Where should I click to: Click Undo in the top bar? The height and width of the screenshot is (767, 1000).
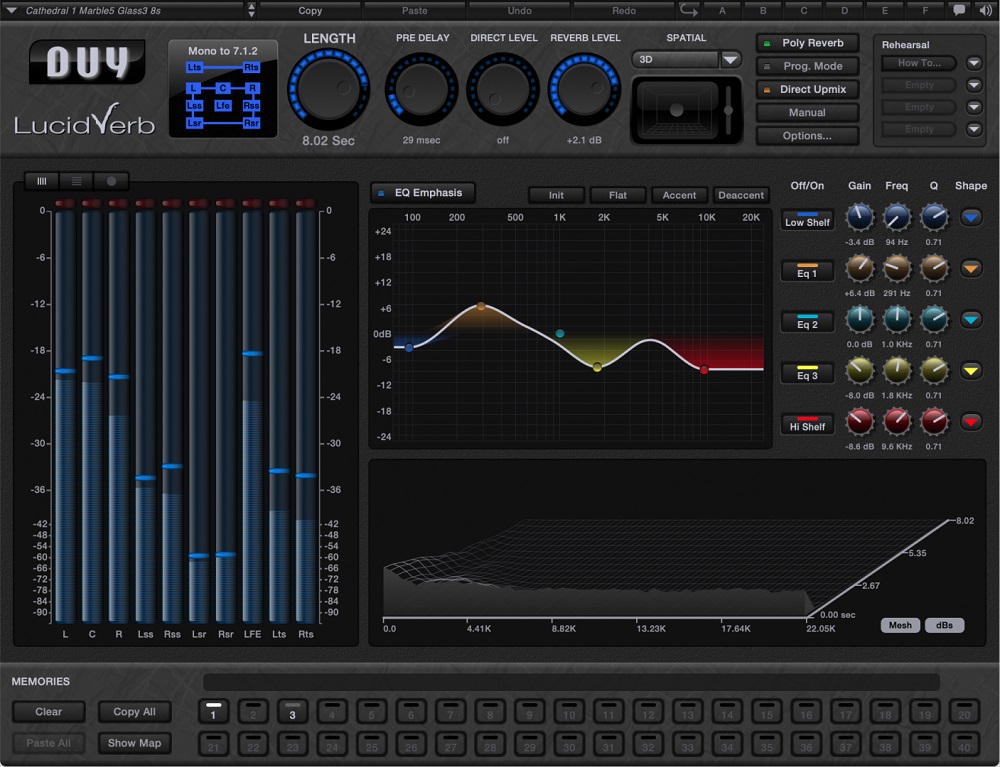tap(519, 10)
